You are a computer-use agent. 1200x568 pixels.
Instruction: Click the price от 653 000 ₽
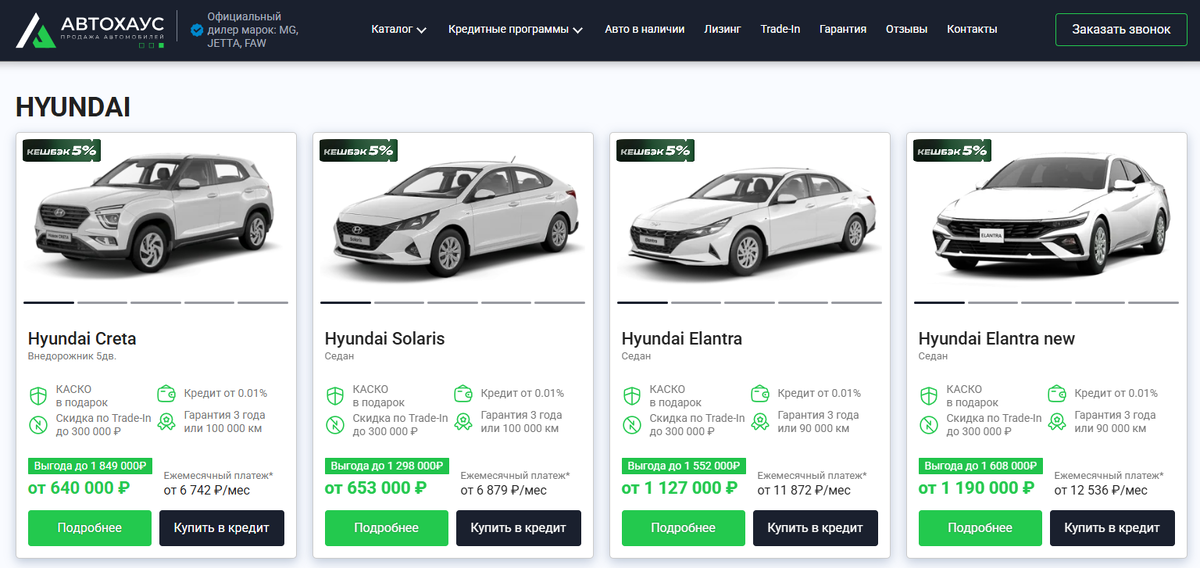pyautogui.click(x=376, y=488)
